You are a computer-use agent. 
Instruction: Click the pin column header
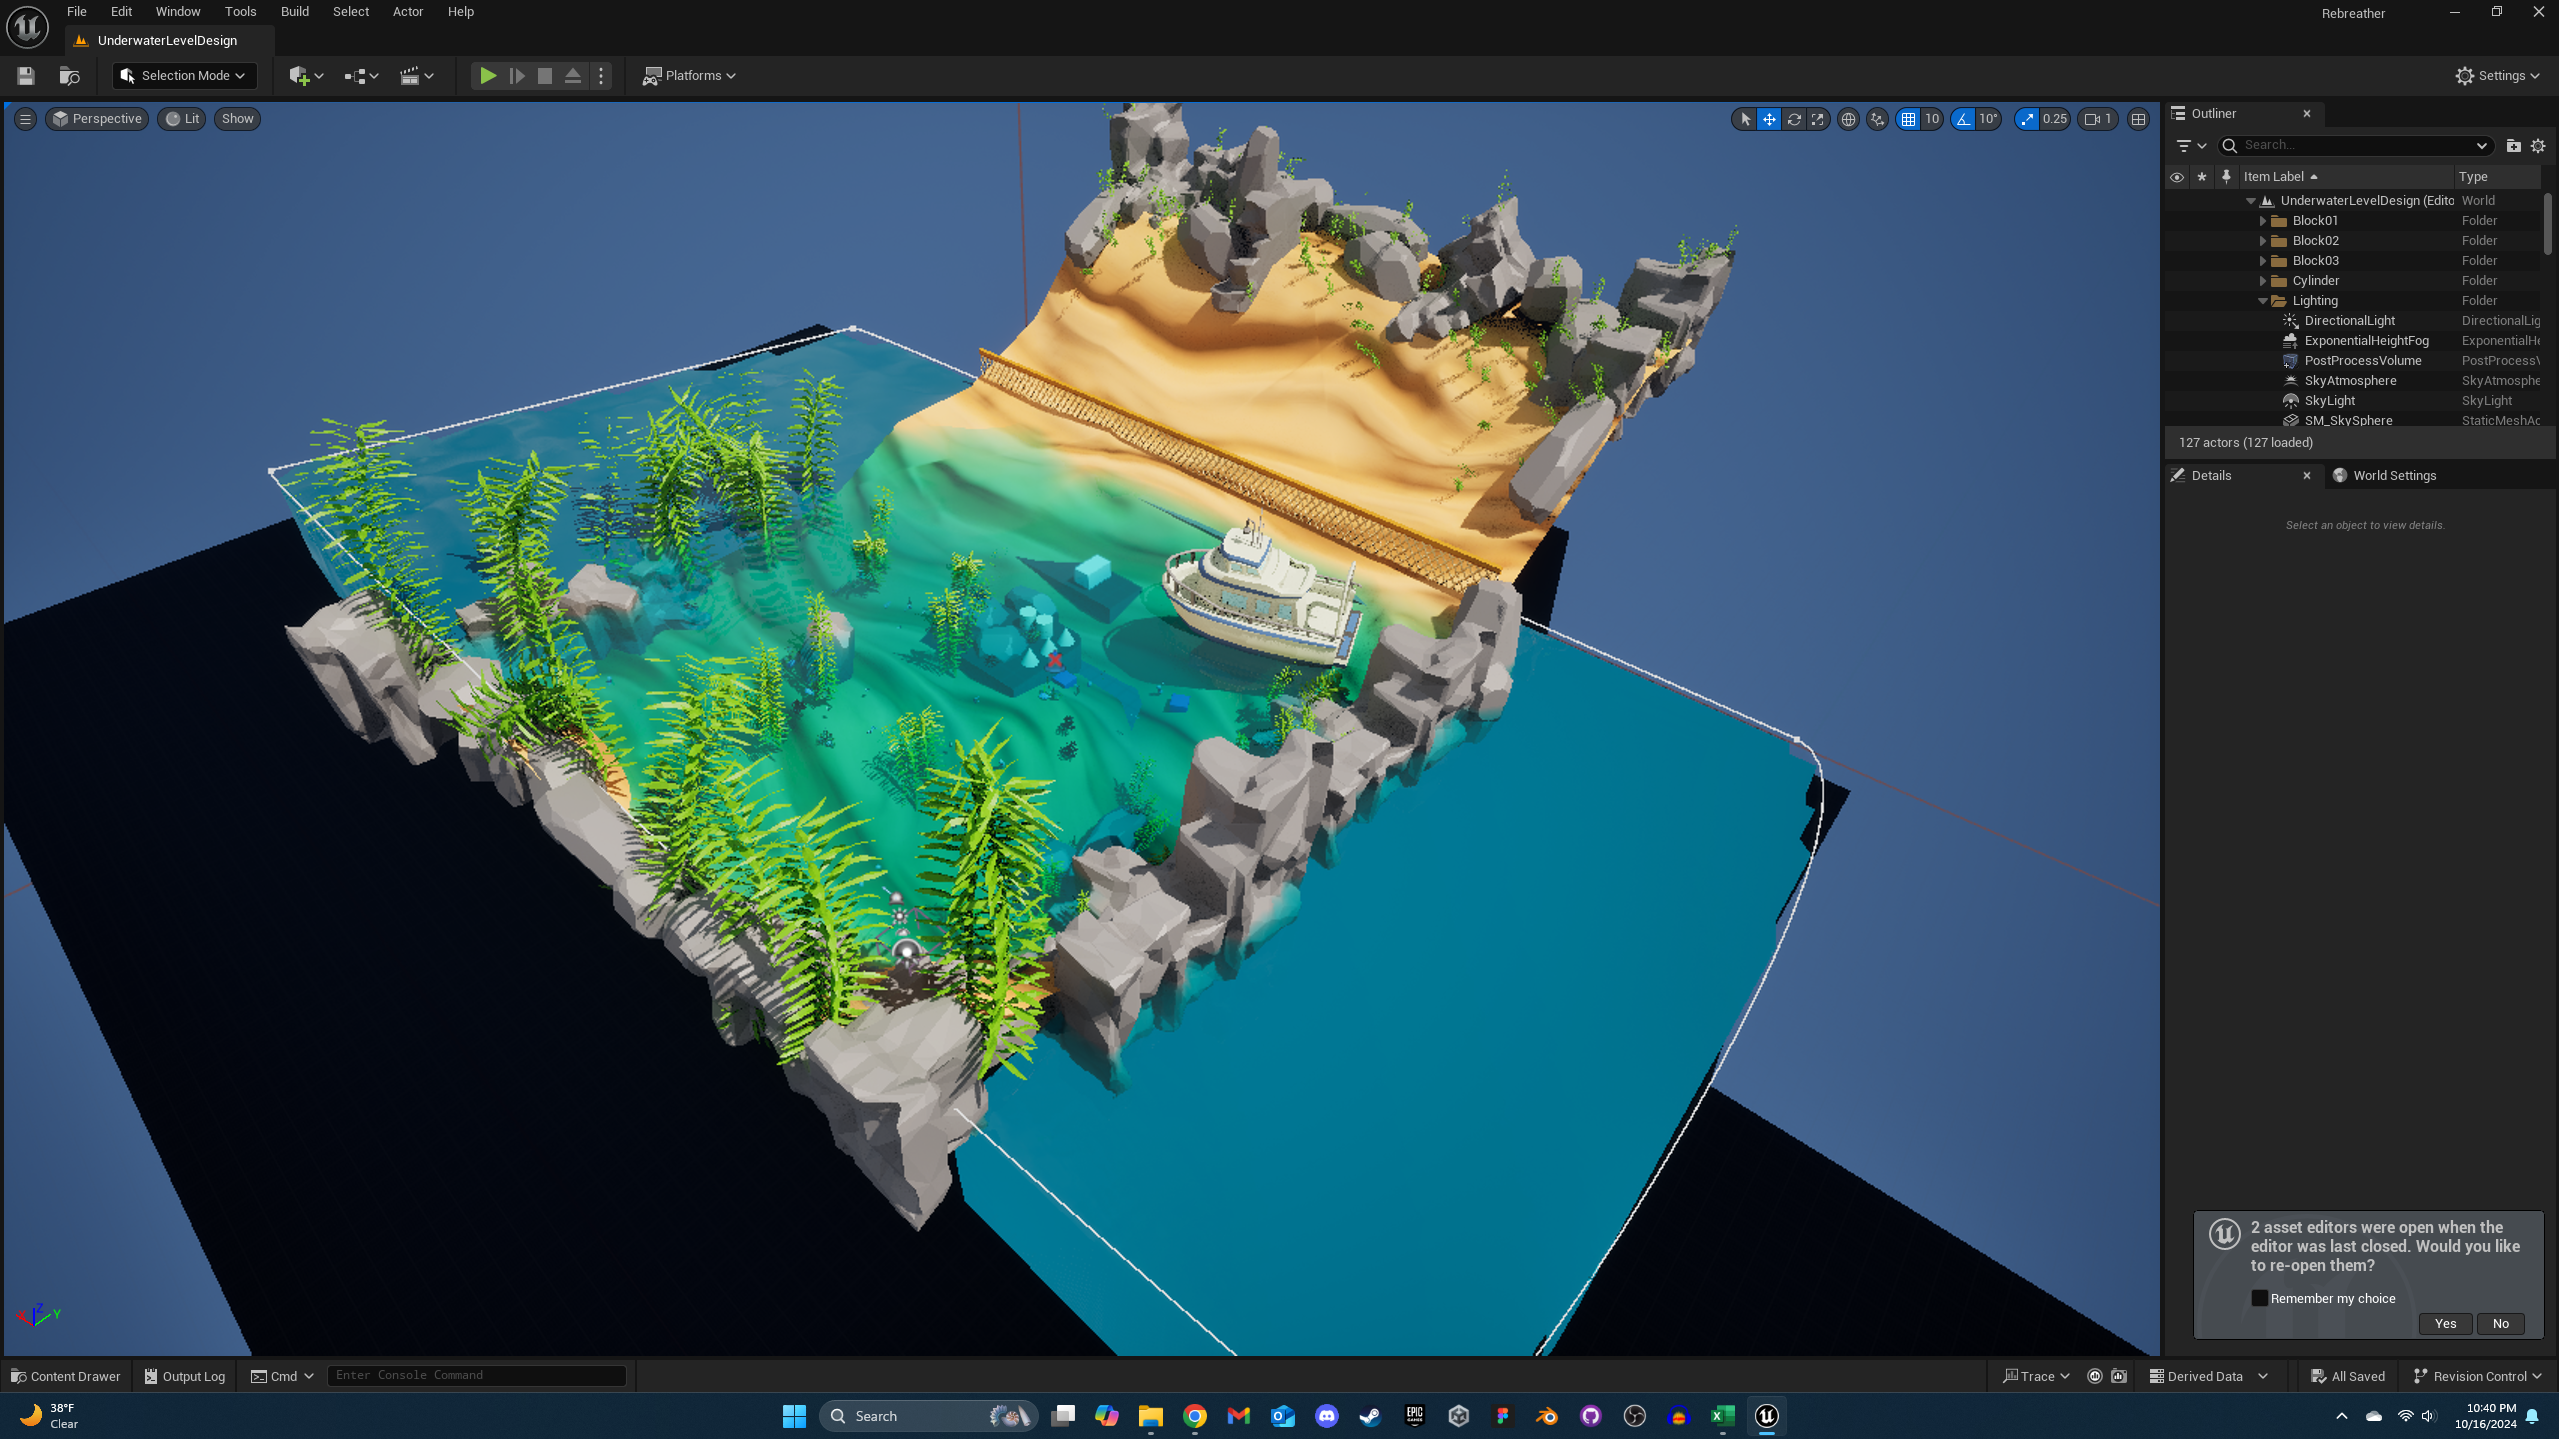(x=2226, y=177)
